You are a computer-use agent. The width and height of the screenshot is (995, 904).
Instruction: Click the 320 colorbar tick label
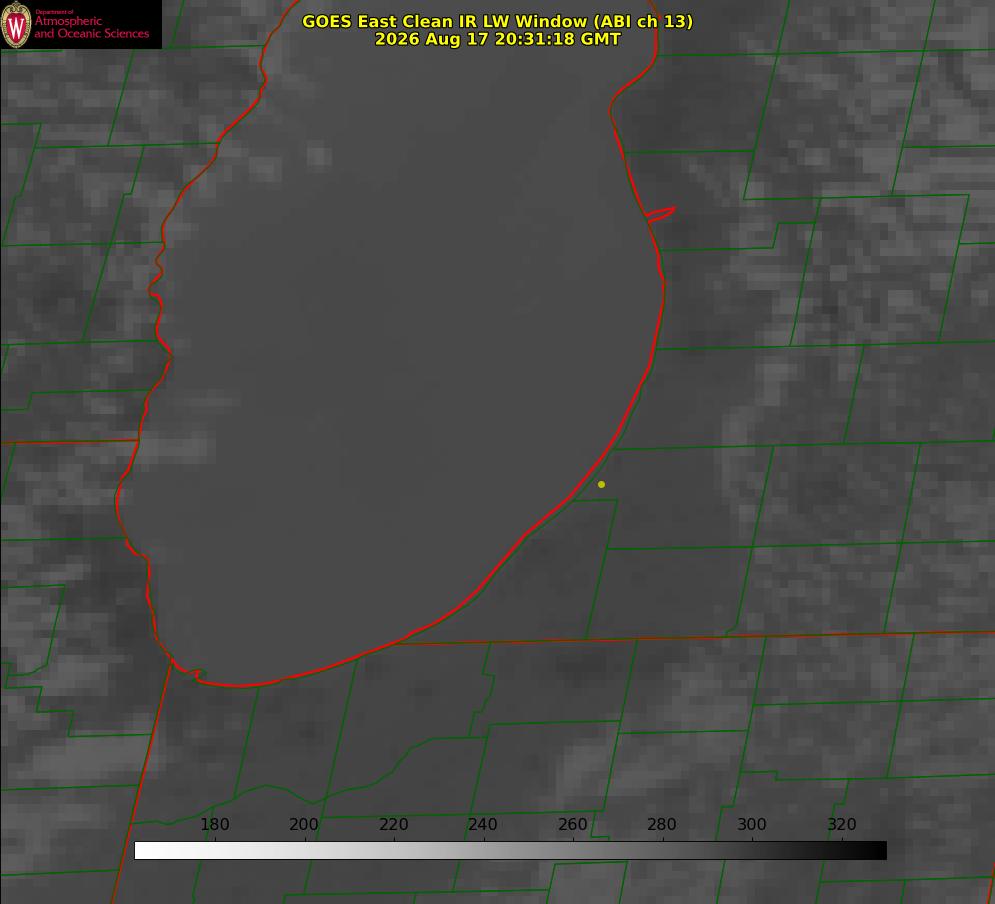[842, 824]
